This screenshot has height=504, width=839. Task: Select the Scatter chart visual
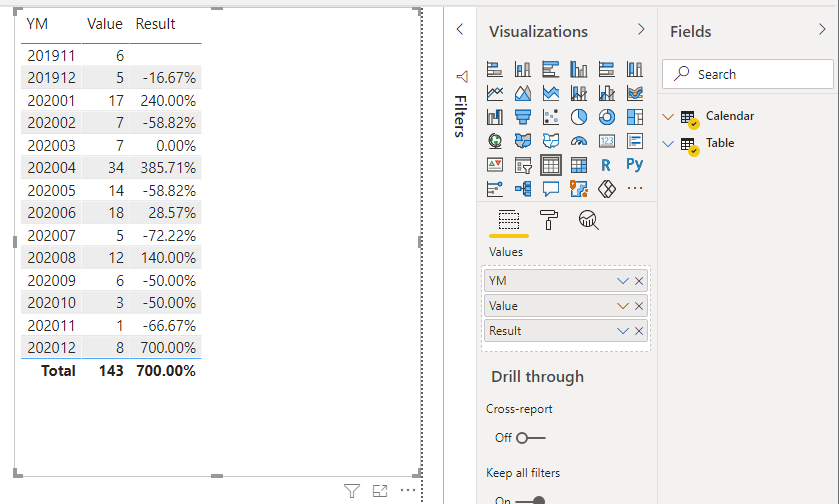[551, 117]
